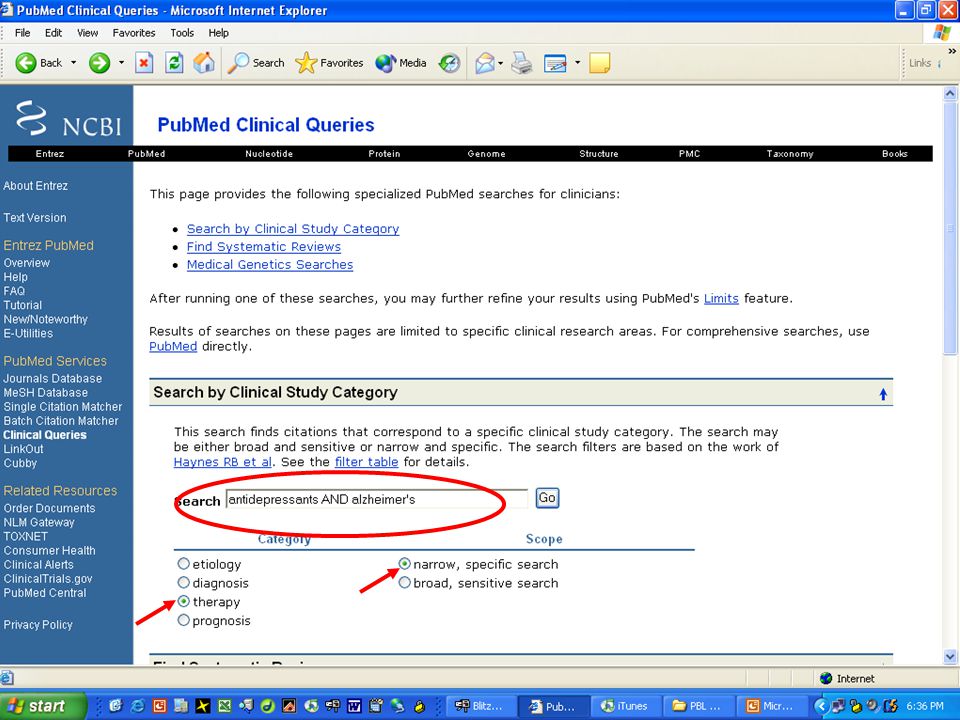Open the Edit menu
Screen dimensions: 960x720
point(53,32)
